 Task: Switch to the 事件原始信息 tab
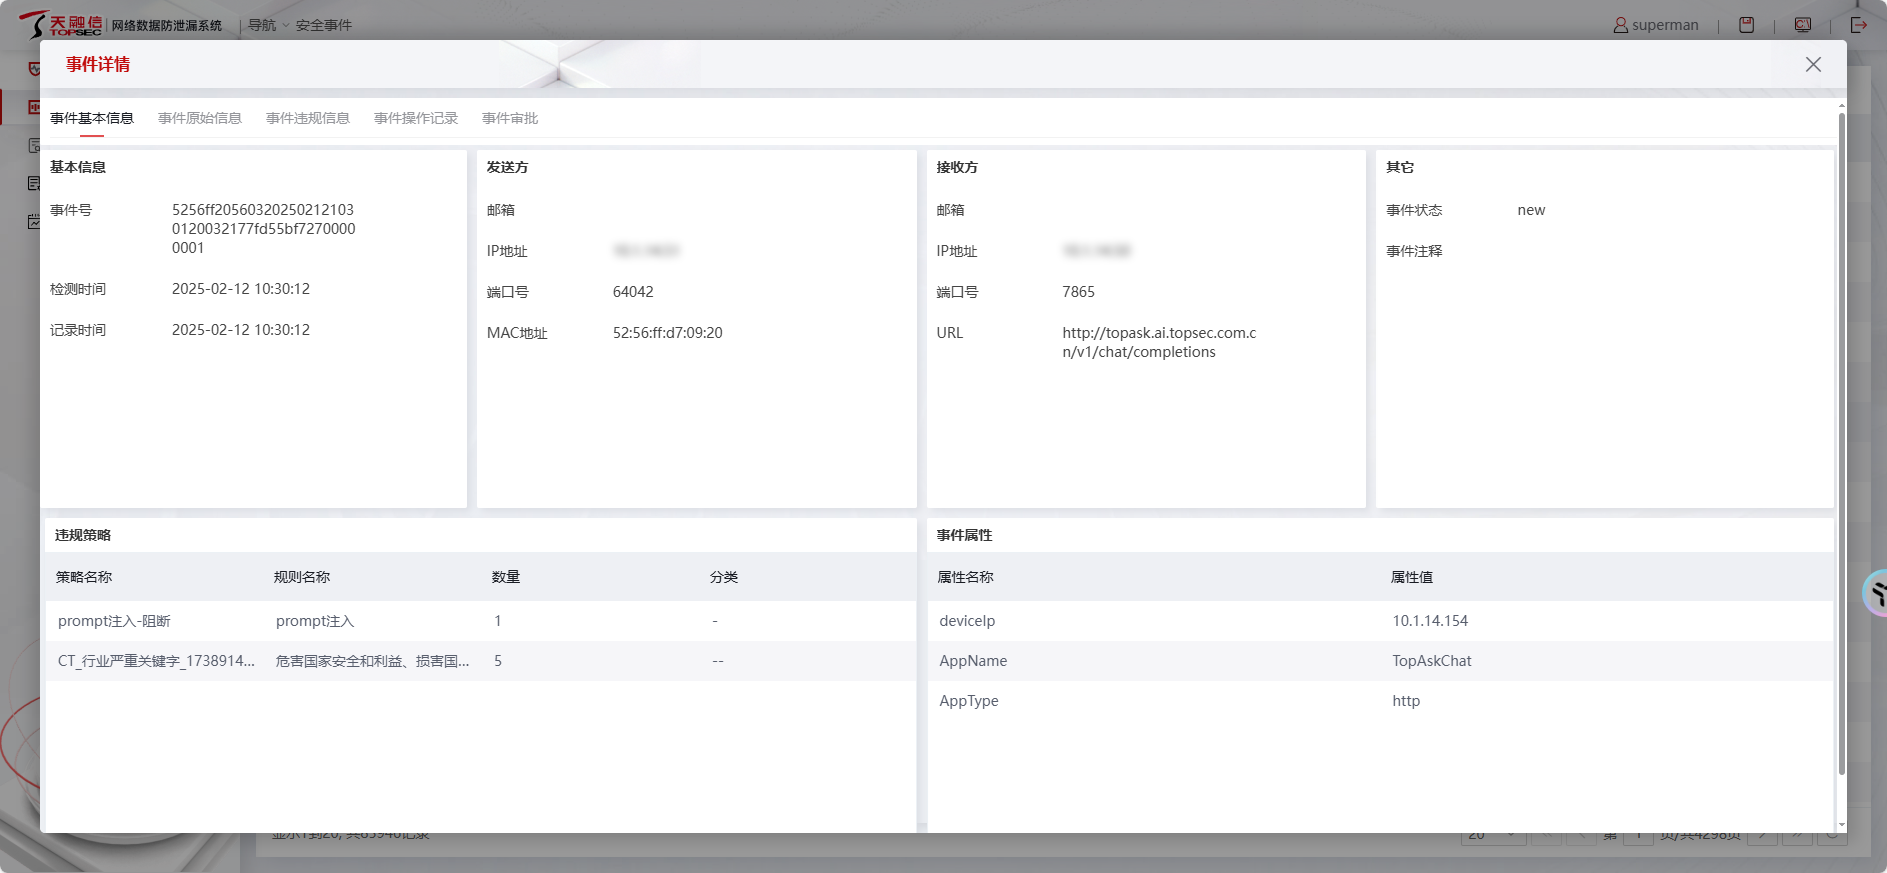200,118
